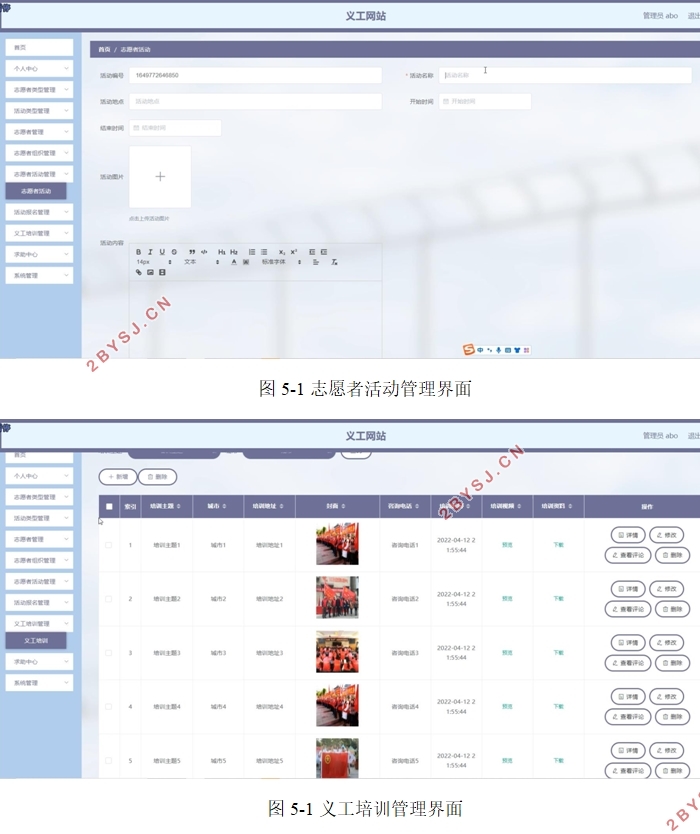Sort the table by the 城市 column
The width and height of the screenshot is (700, 834).
(224, 506)
